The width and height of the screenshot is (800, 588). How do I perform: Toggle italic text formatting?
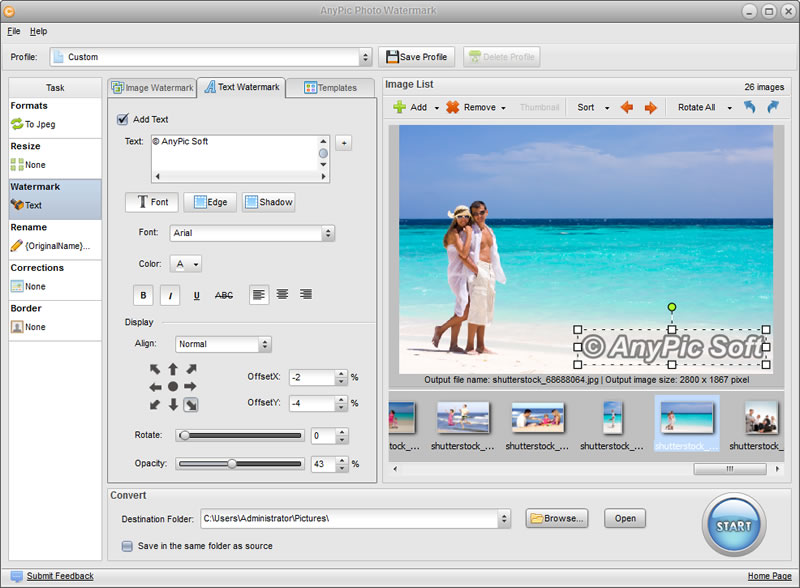[x=170, y=295]
